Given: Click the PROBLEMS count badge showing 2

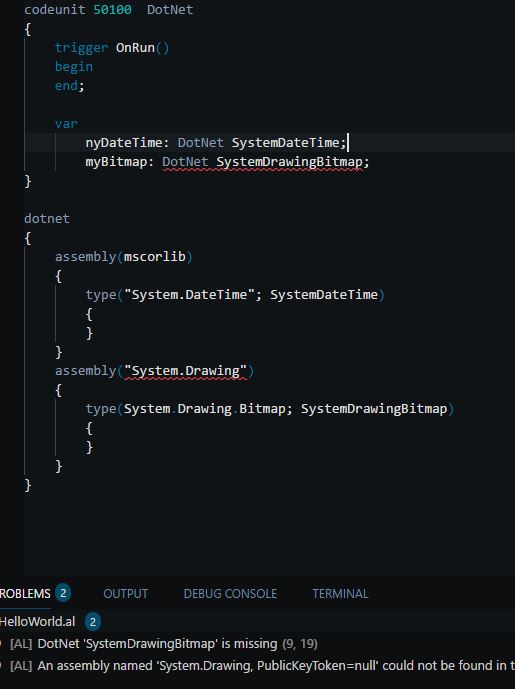Looking at the screenshot, I should [x=63, y=593].
